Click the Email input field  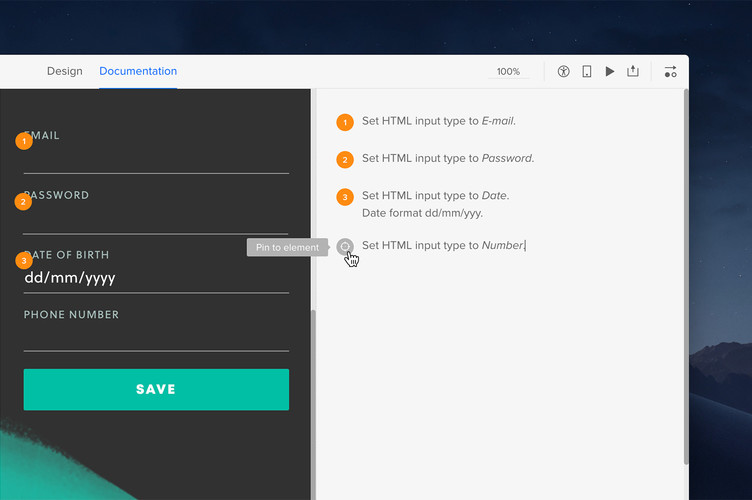tap(156, 161)
